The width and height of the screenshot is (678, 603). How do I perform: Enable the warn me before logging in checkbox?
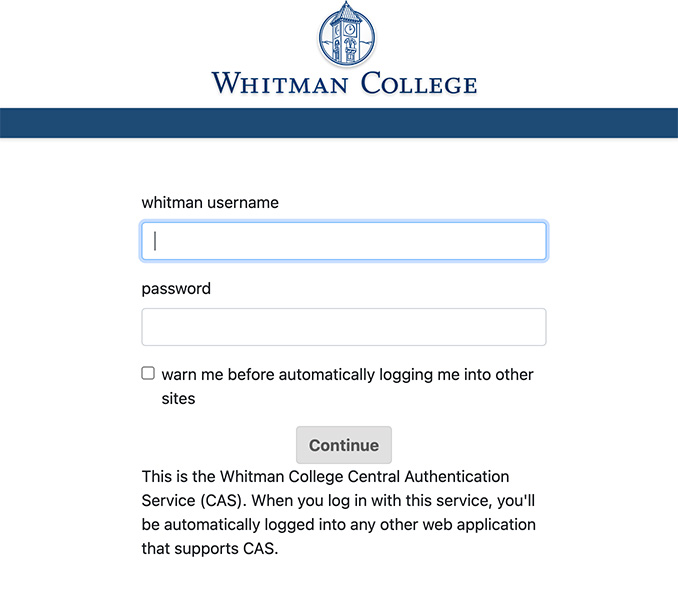tap(148, 373)
